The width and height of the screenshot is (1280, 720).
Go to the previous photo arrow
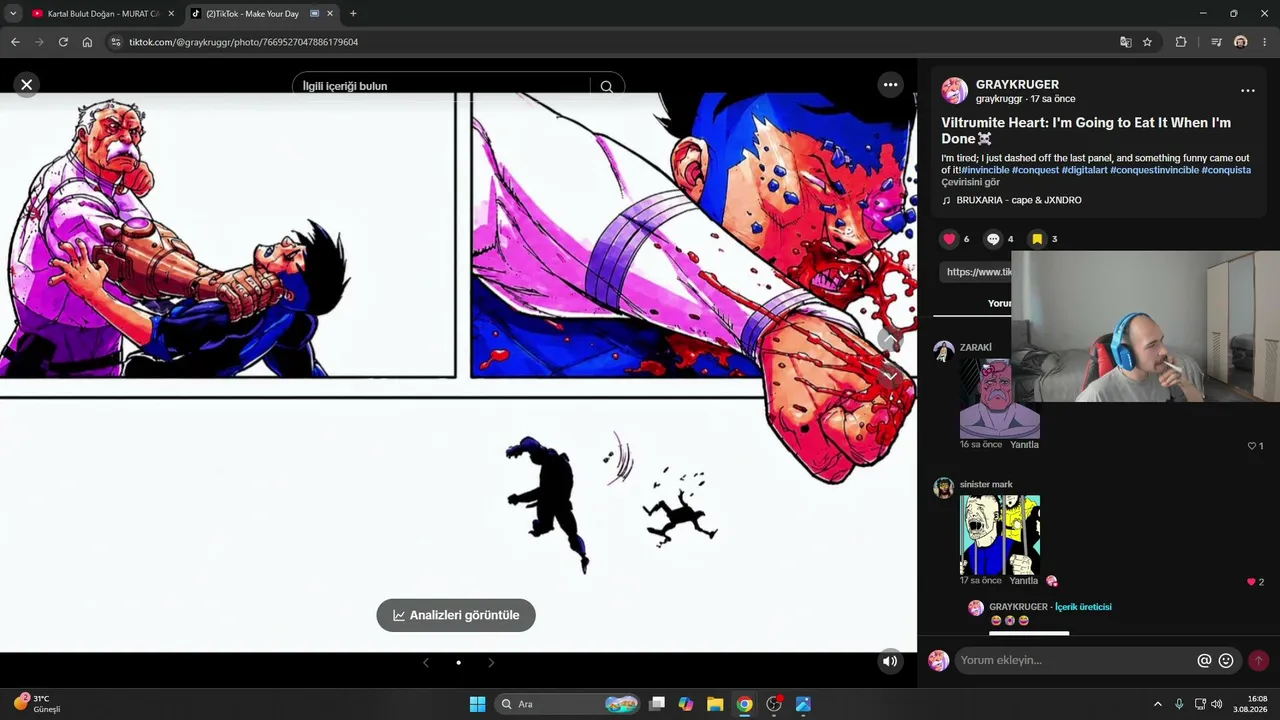pos(426,662)
